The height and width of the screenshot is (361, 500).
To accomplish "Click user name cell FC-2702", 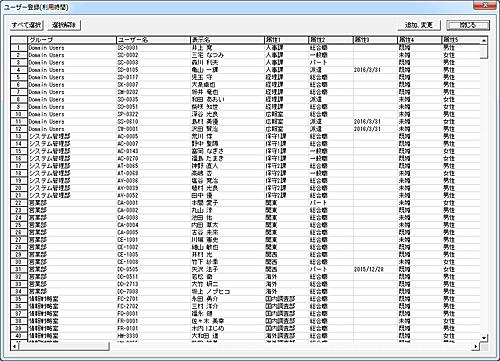I will [128, 306].
